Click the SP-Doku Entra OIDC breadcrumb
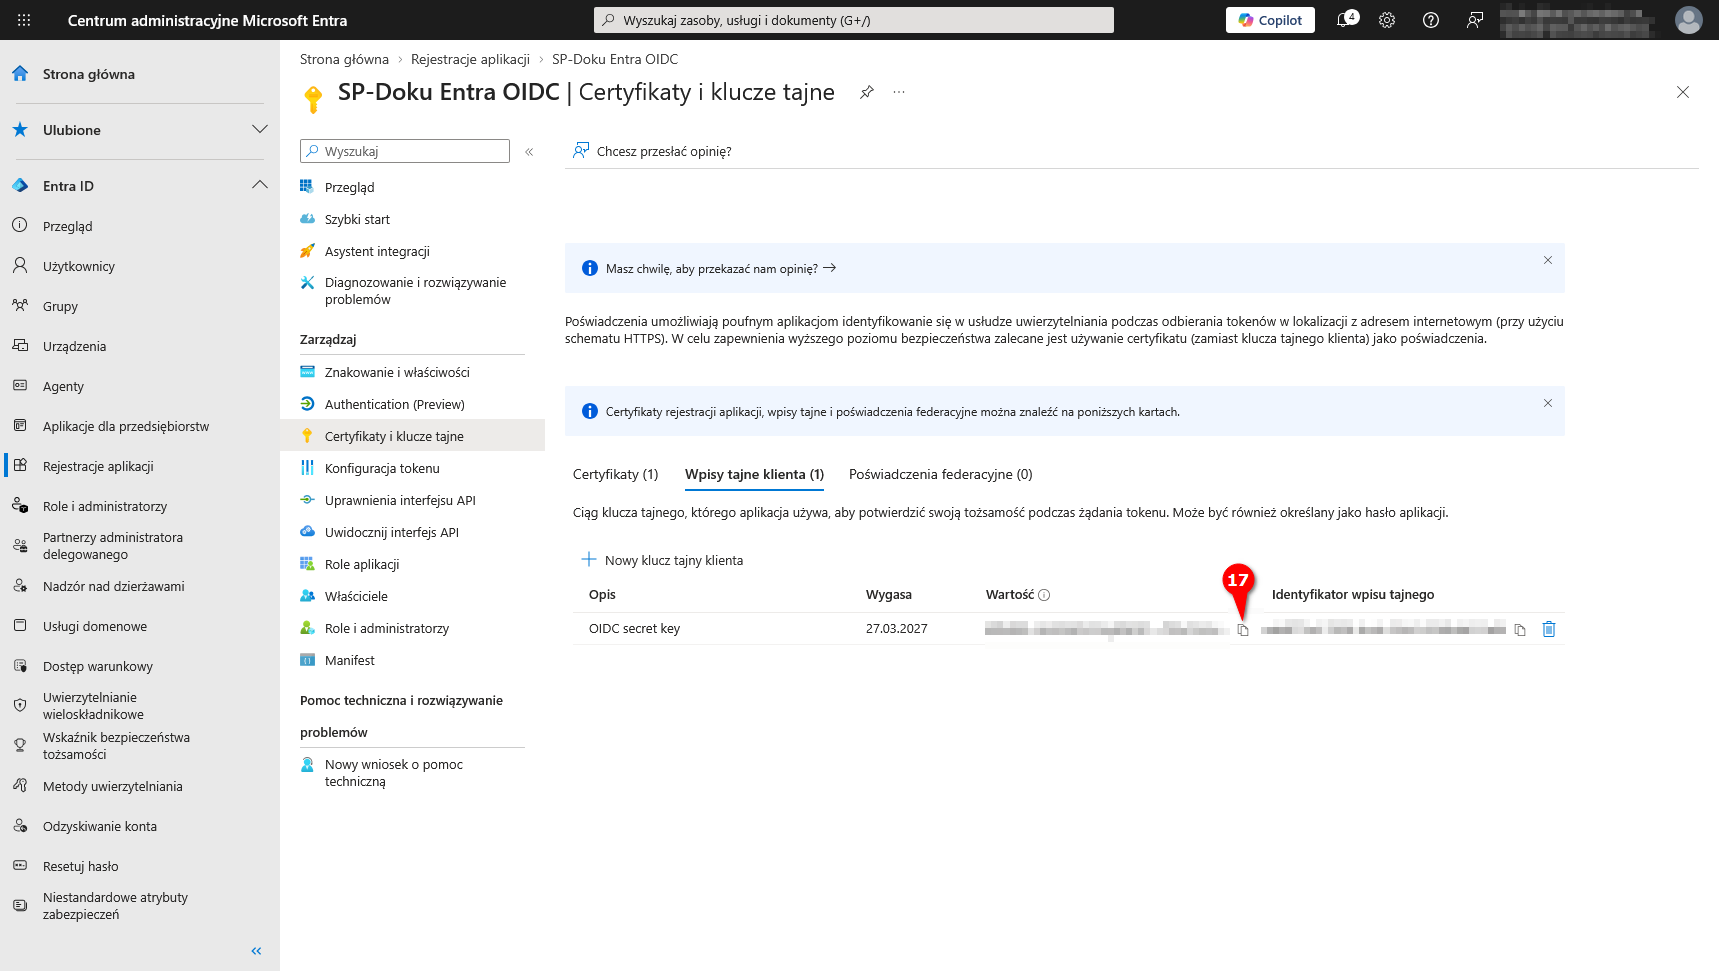 (x=615, y=60)
